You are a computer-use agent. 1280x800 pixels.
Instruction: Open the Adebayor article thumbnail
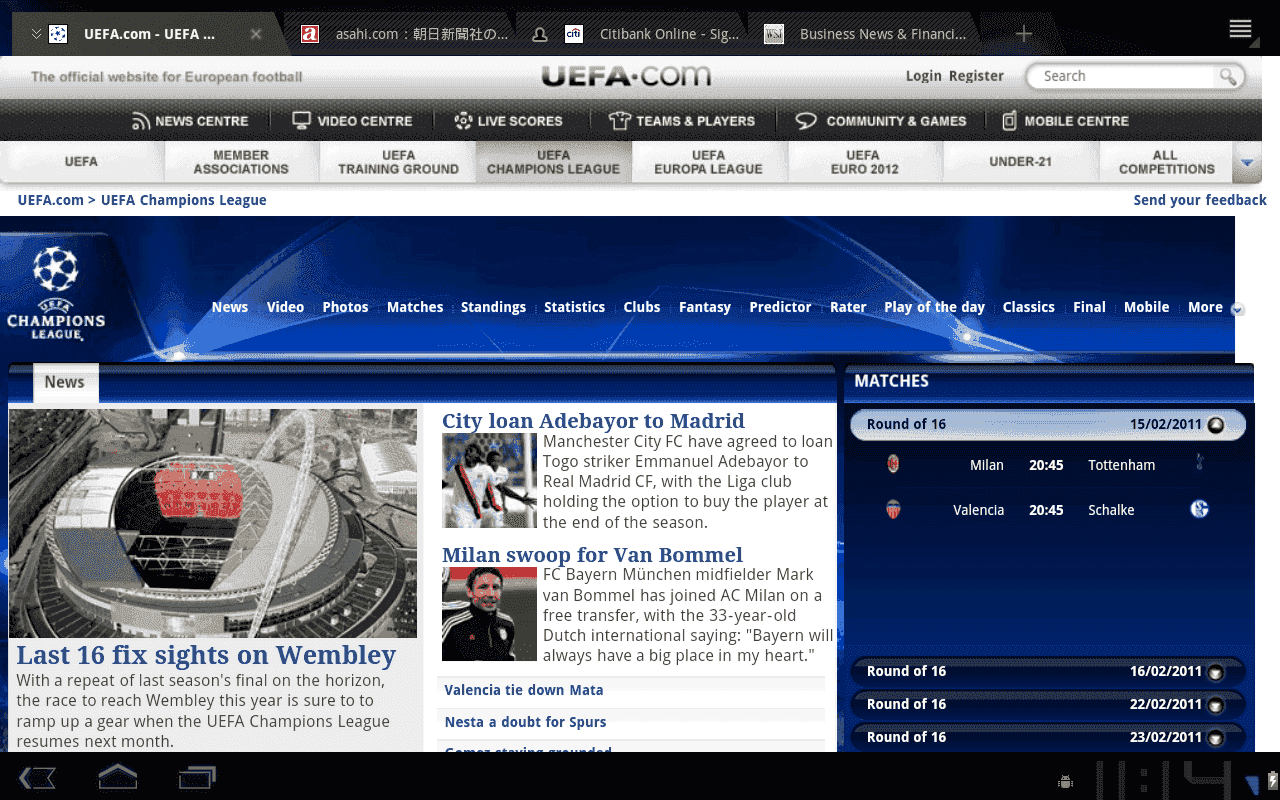(489, 481)
